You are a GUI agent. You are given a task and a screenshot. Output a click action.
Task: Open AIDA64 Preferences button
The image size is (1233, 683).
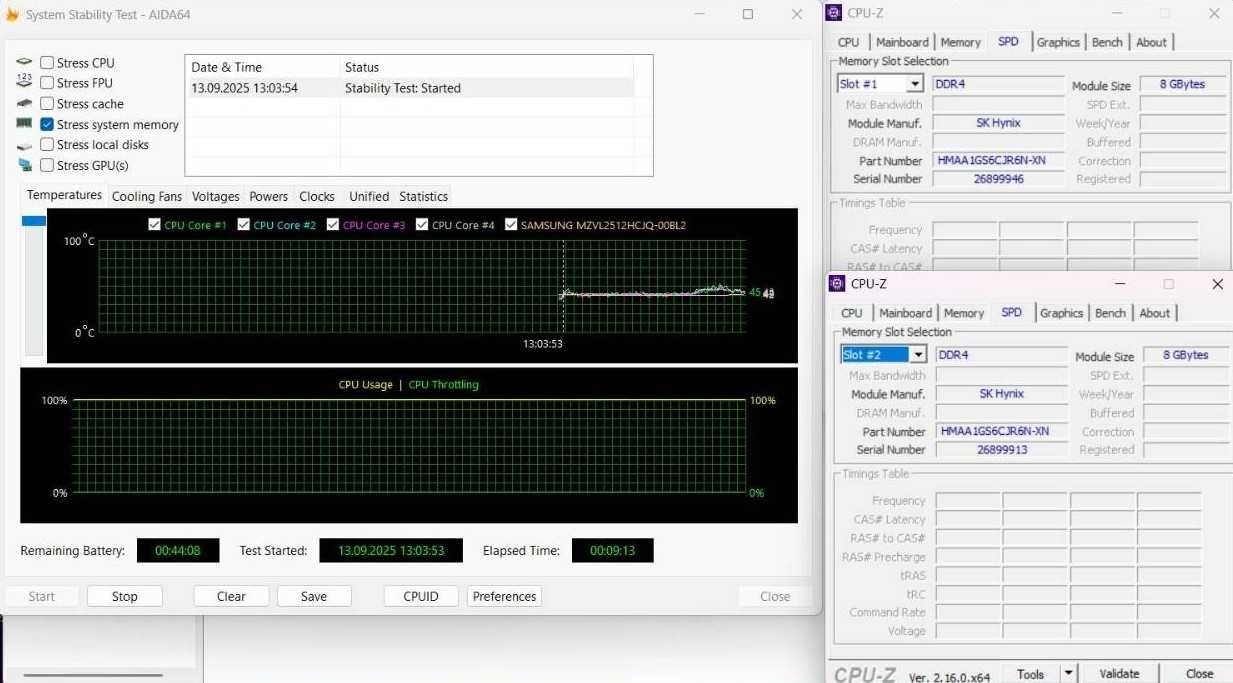504,596
